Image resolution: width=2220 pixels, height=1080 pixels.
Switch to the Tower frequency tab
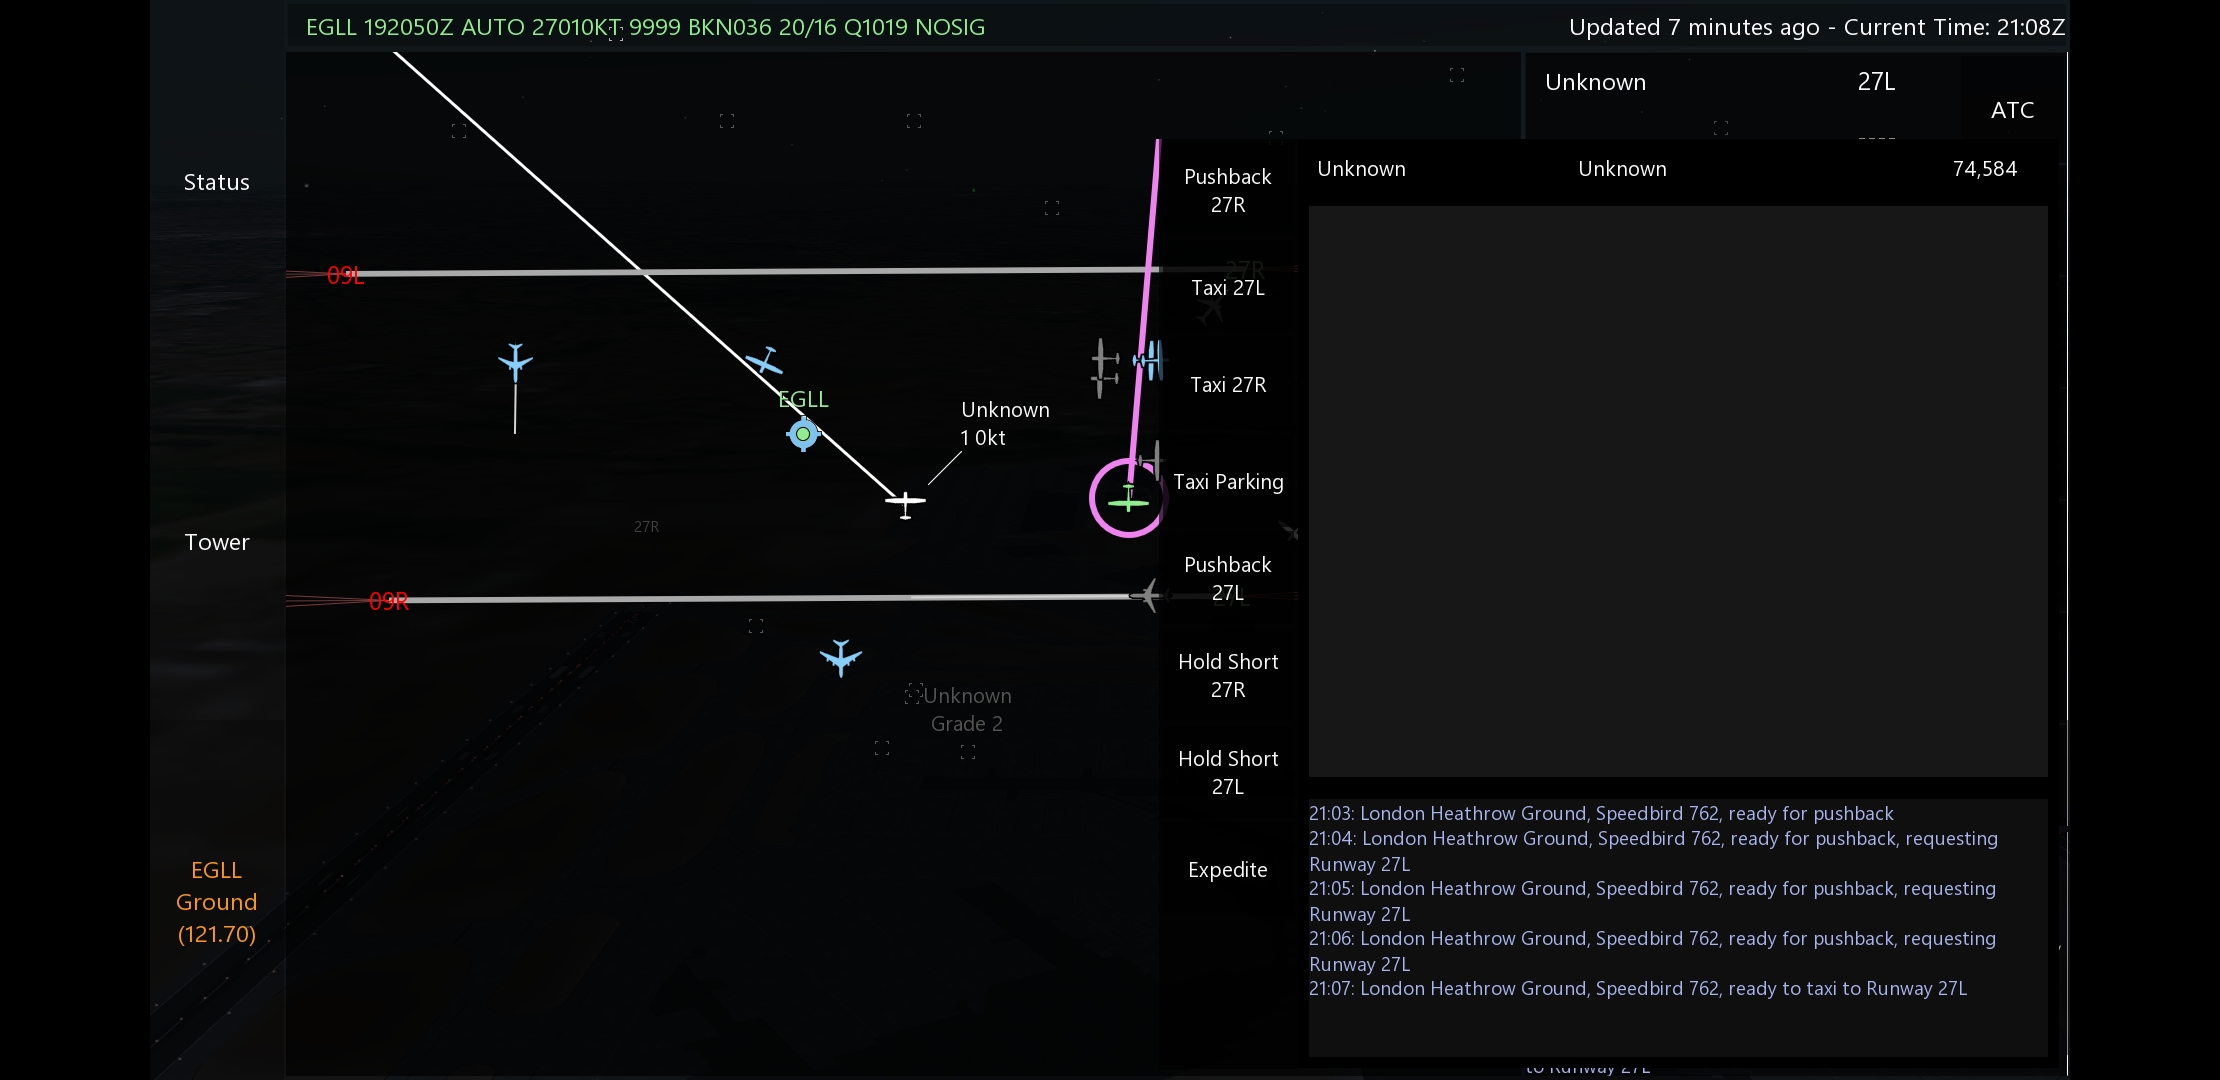coord(216,542)
